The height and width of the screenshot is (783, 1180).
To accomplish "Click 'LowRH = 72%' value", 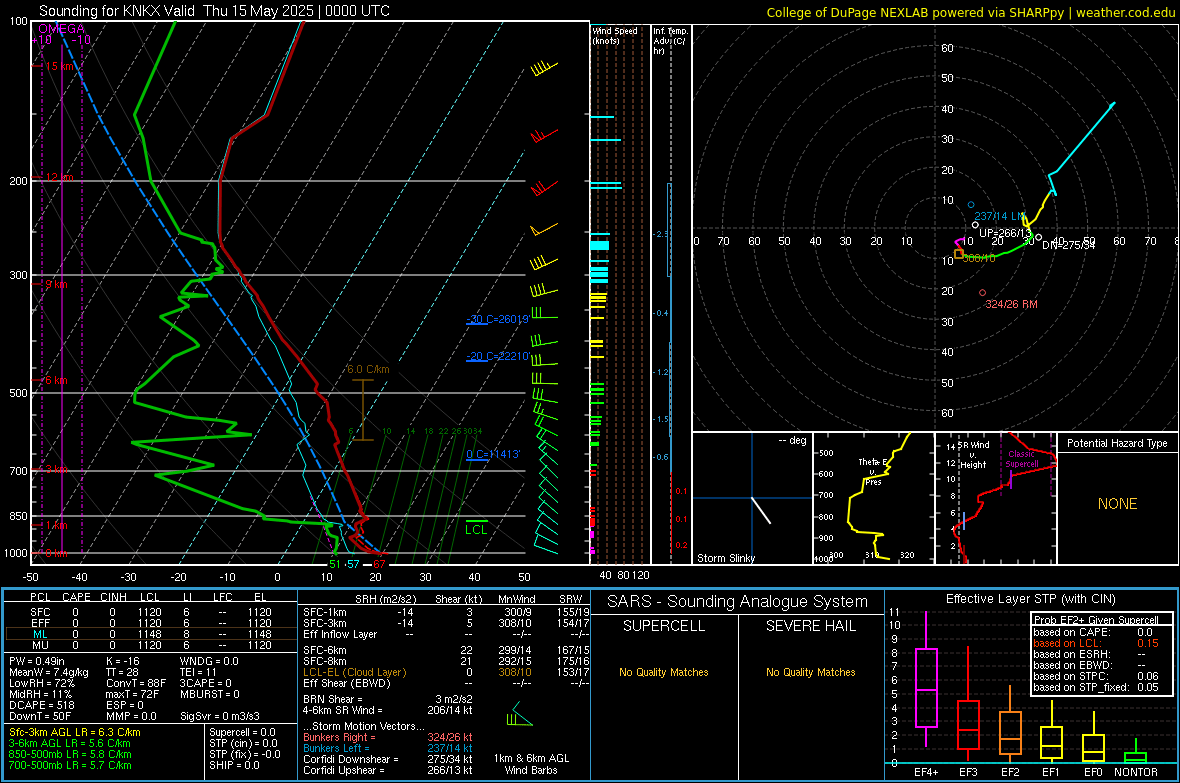I will point(42,683).
